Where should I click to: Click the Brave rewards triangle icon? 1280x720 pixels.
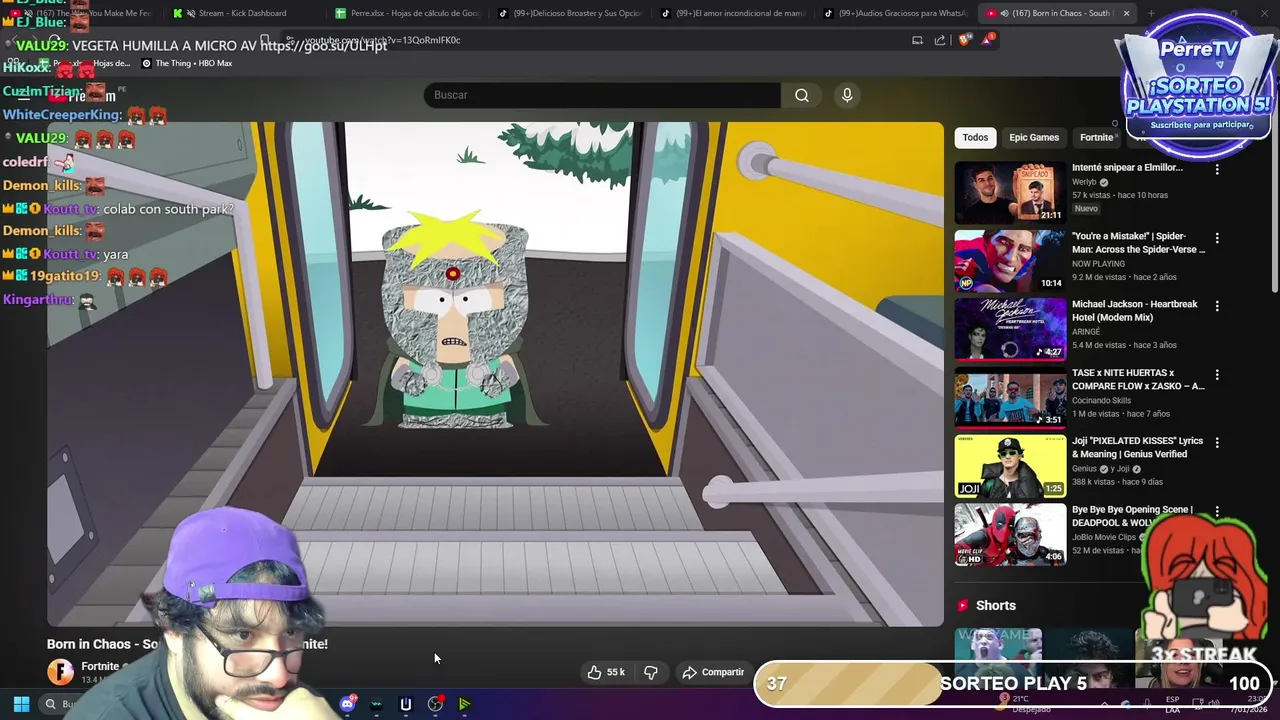pyautogui.click(x=989, y=39)
